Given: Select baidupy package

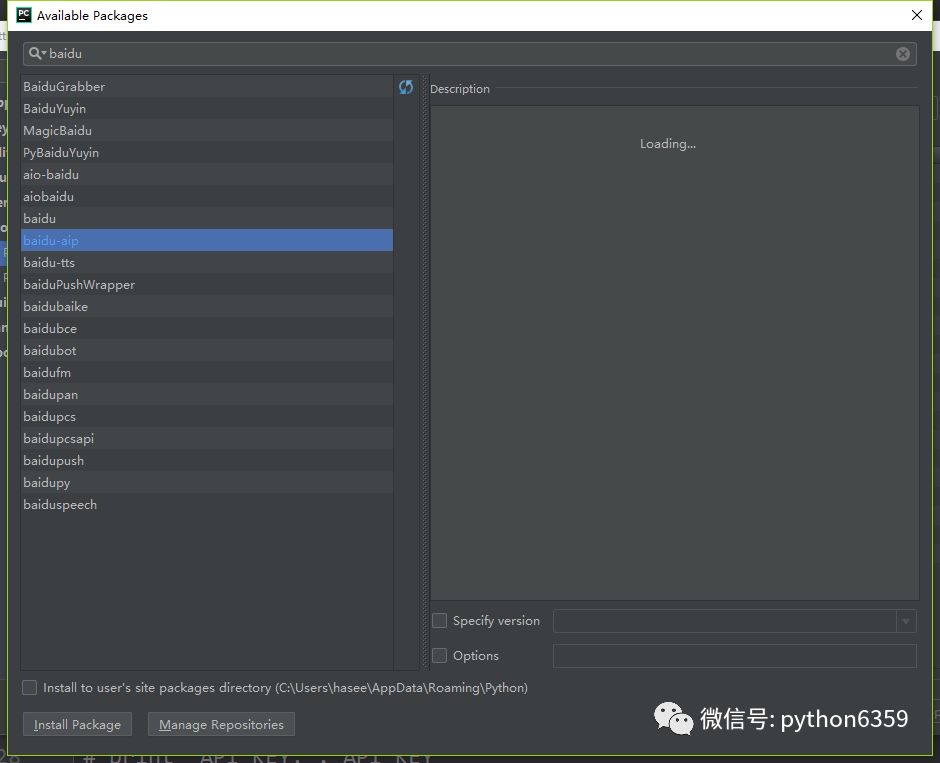Looking at the screenshot, I should 207,482.
